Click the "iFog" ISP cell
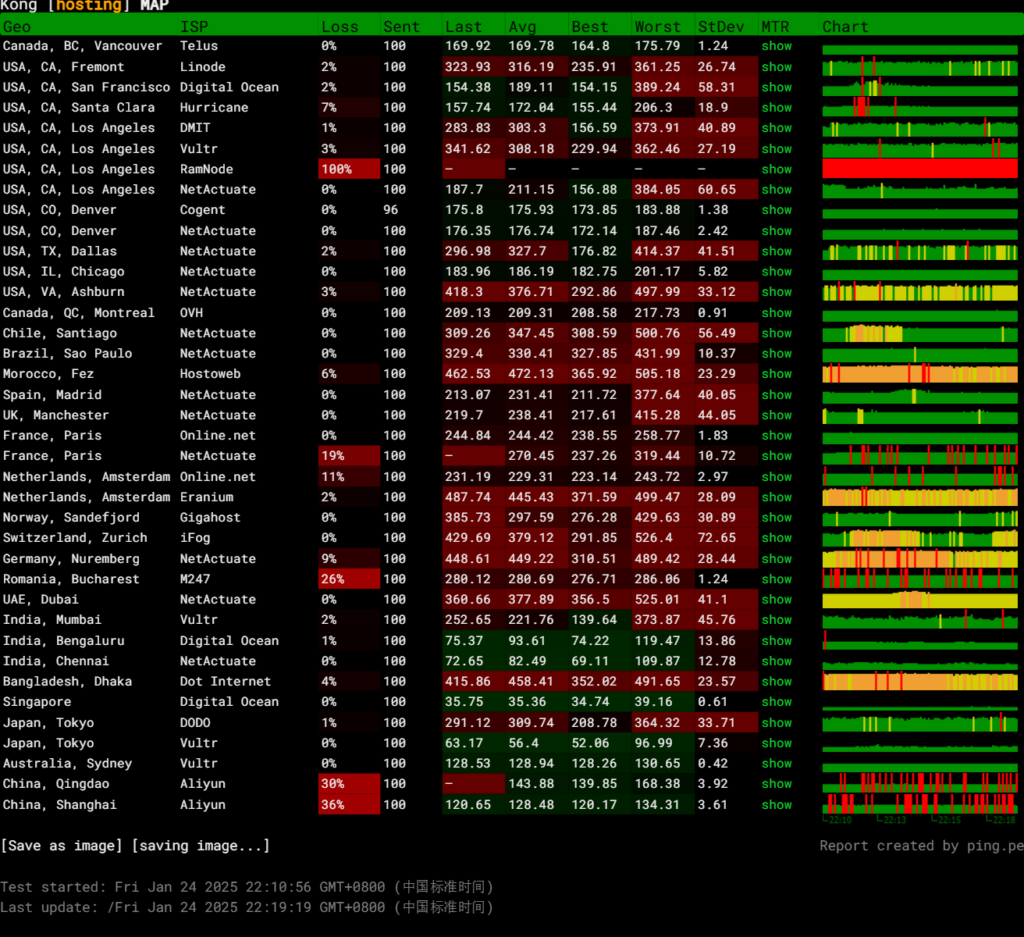The image size is (1024, 937). pos(195,537)
